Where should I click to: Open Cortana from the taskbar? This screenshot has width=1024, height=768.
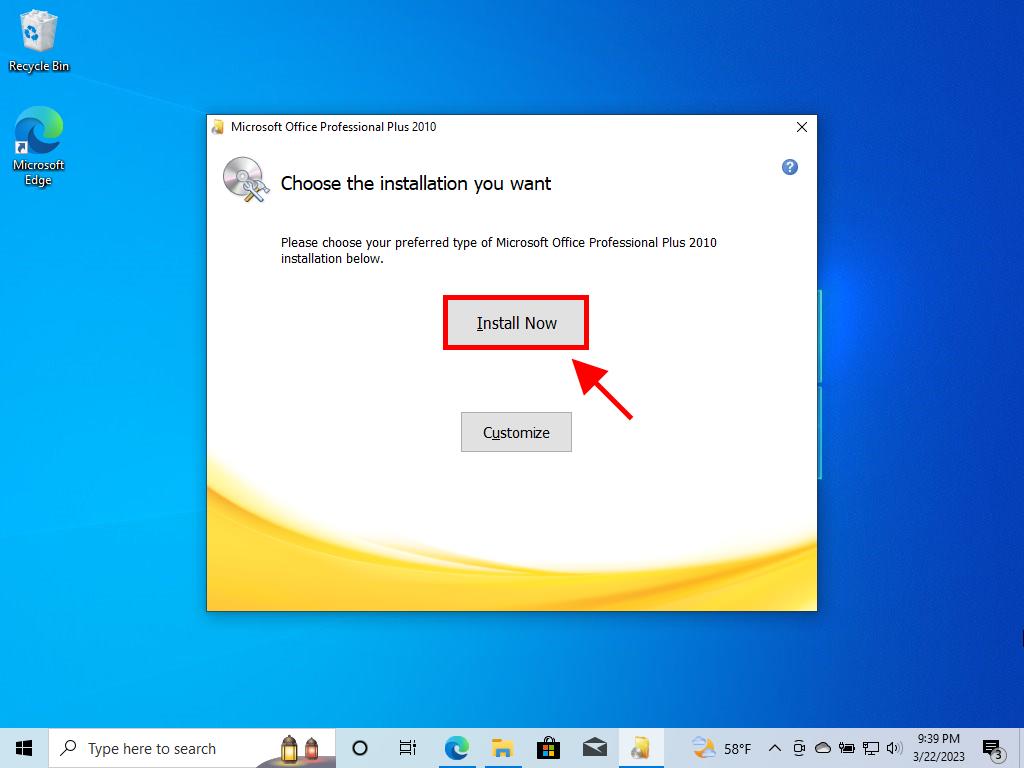point(360,748)
